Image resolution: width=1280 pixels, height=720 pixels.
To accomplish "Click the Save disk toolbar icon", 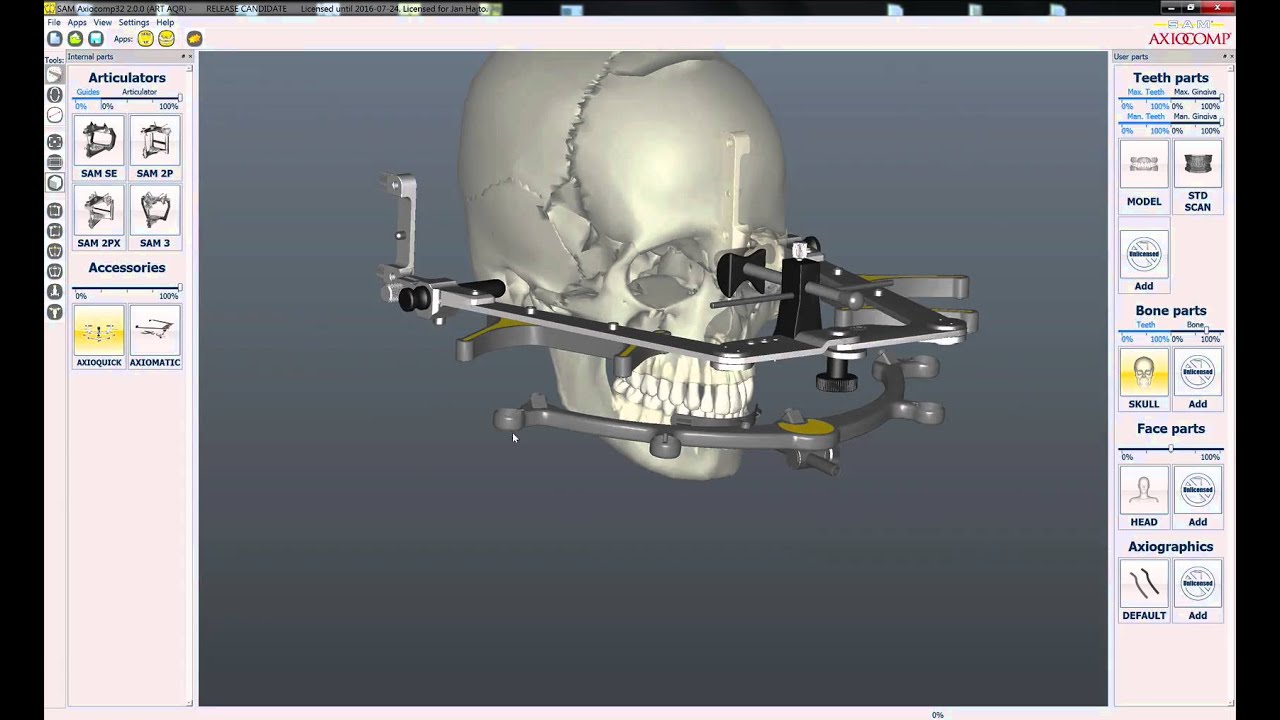I will pos(95,39).
